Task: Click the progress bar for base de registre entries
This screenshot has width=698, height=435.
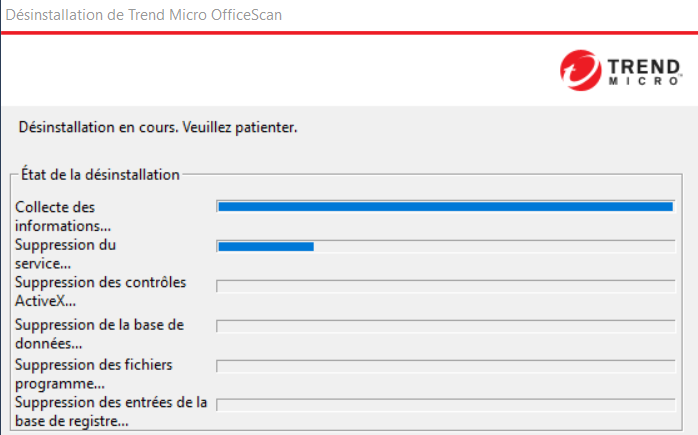Action: (446, 404)
